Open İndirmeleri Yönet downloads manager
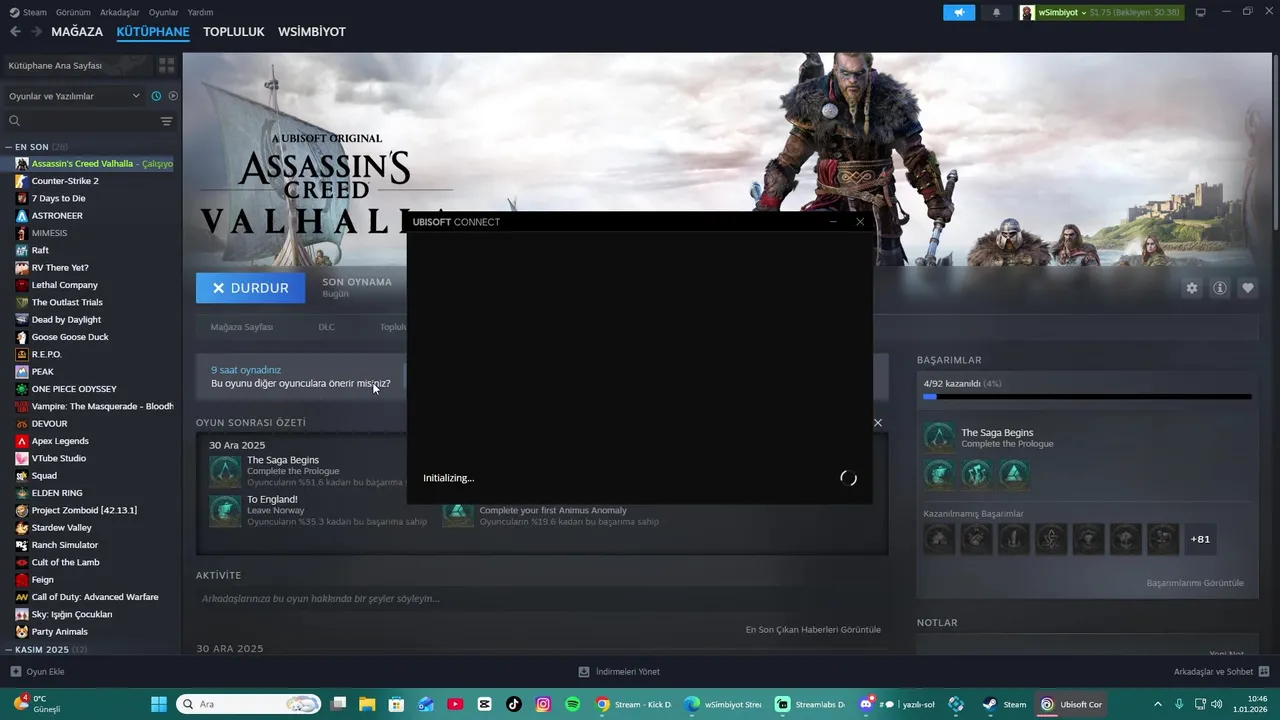 click(619, 672)
